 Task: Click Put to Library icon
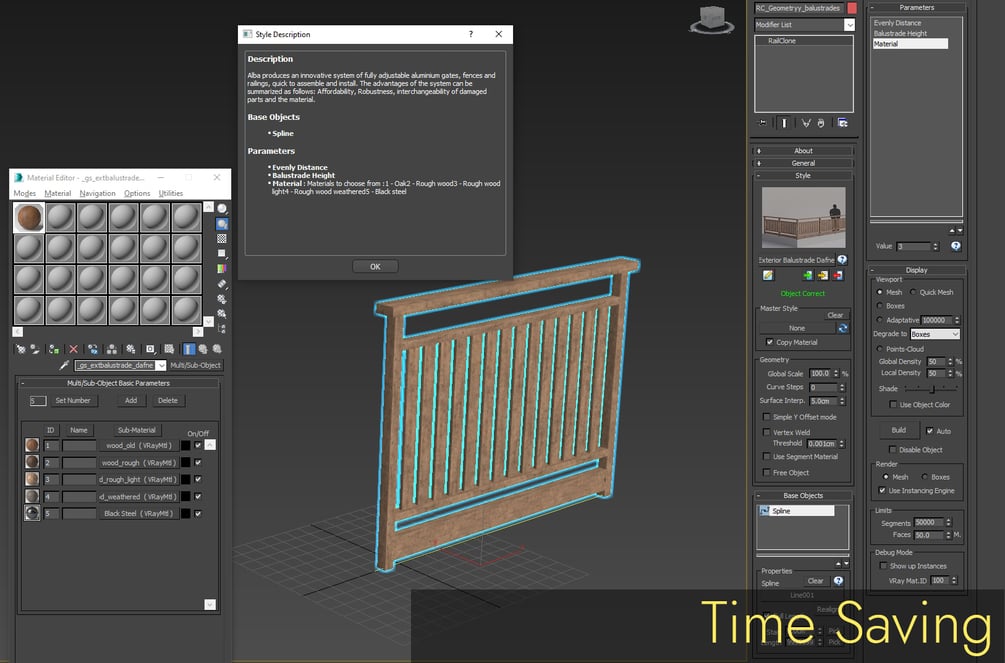pos(131,349)
